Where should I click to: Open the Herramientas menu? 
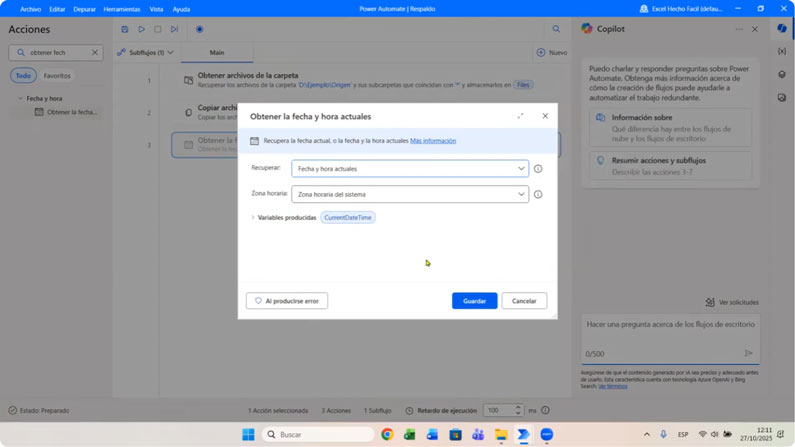point(122,9)
